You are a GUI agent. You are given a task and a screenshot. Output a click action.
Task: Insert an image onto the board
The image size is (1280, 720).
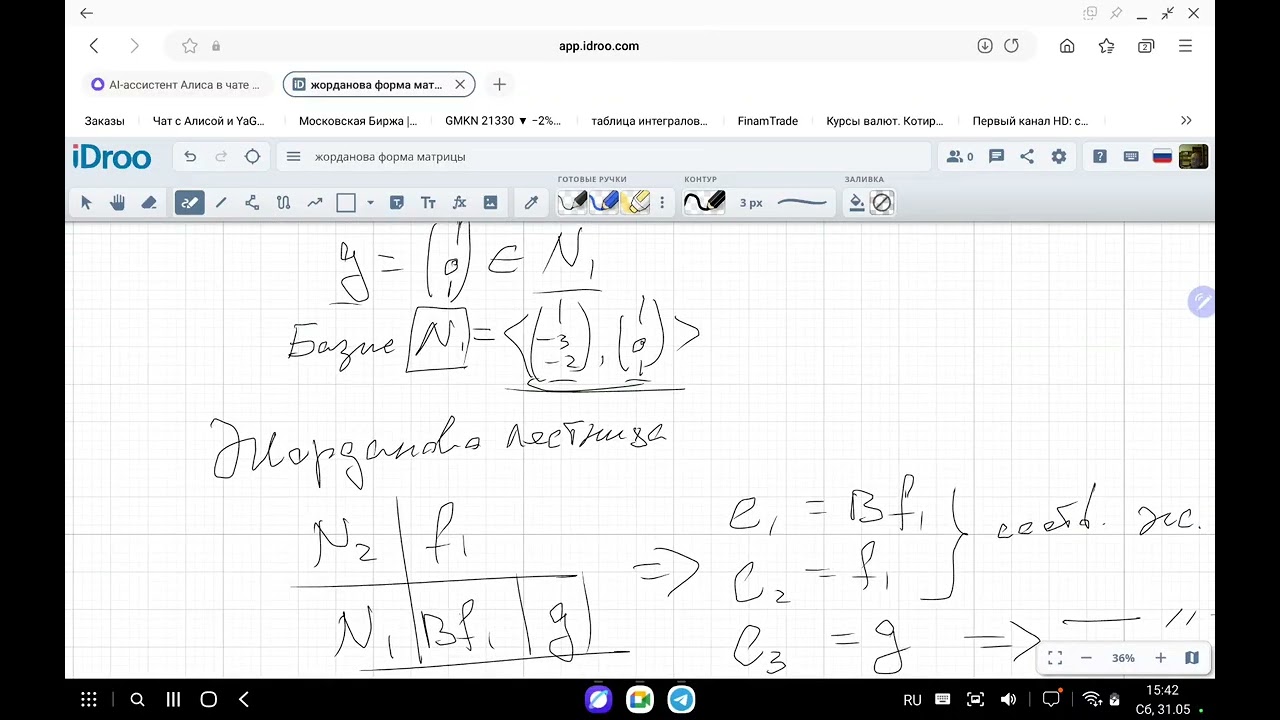[x=490, y=203]
